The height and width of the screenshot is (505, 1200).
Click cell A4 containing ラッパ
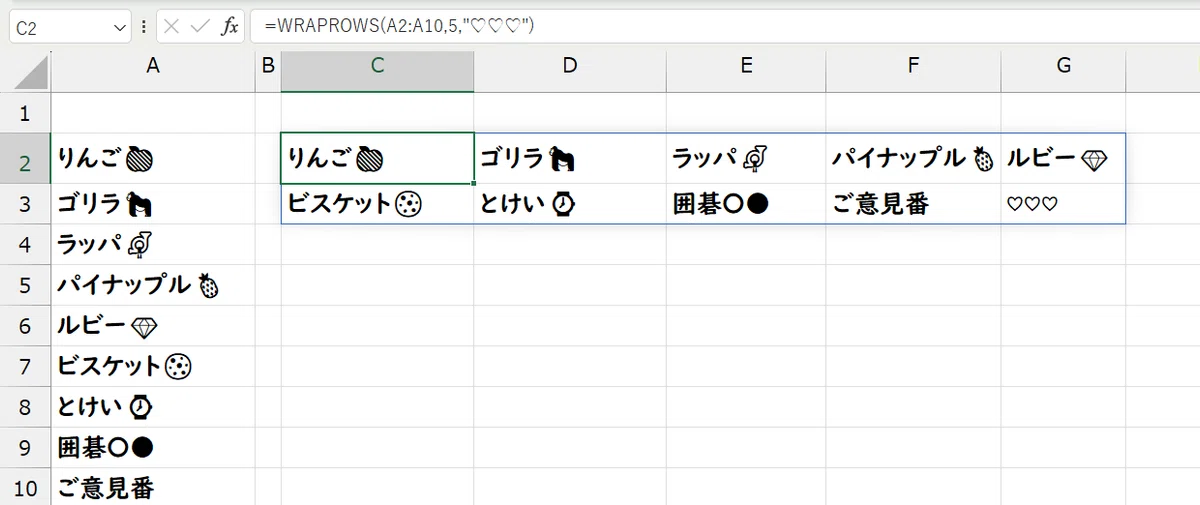[153, 244]
